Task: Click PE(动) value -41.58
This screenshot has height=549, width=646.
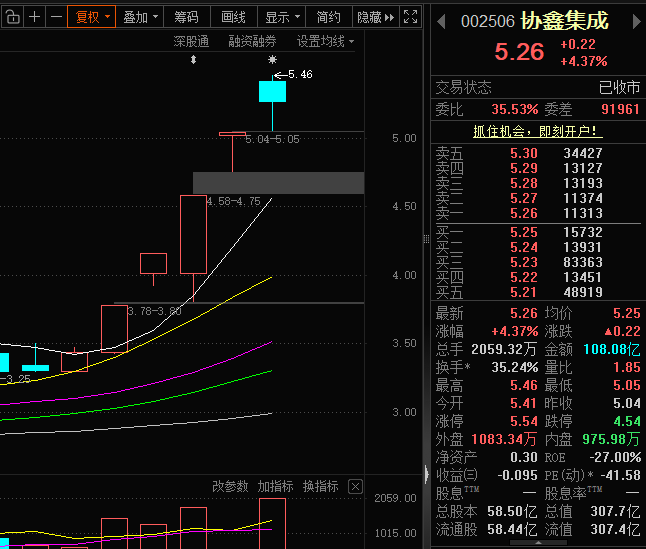Action: pos(620,475)
